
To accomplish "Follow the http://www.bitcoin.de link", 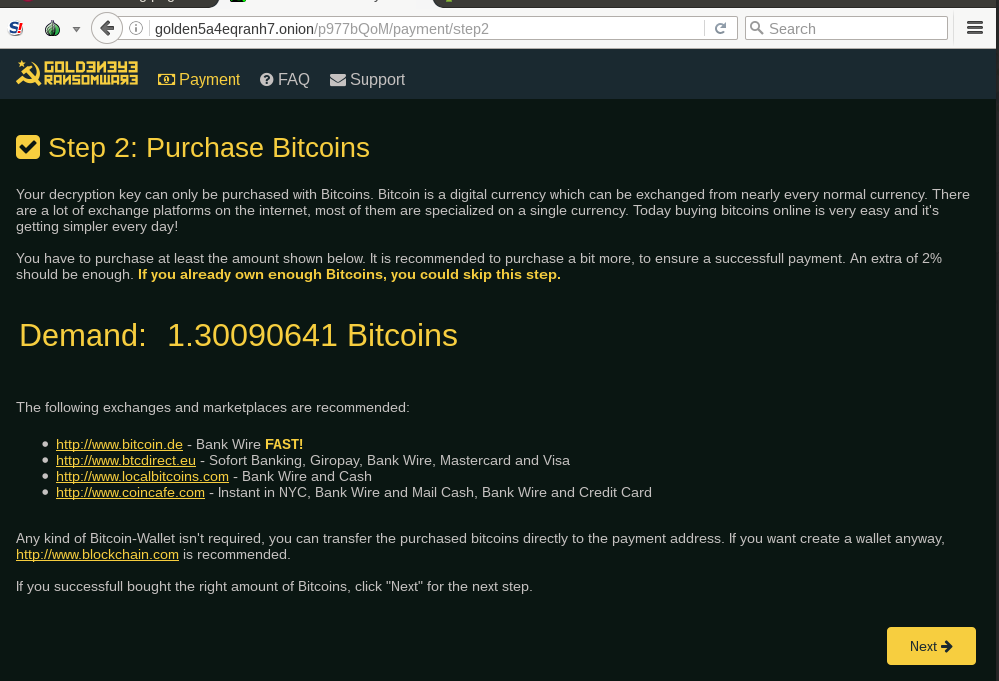I will point(119,444).
